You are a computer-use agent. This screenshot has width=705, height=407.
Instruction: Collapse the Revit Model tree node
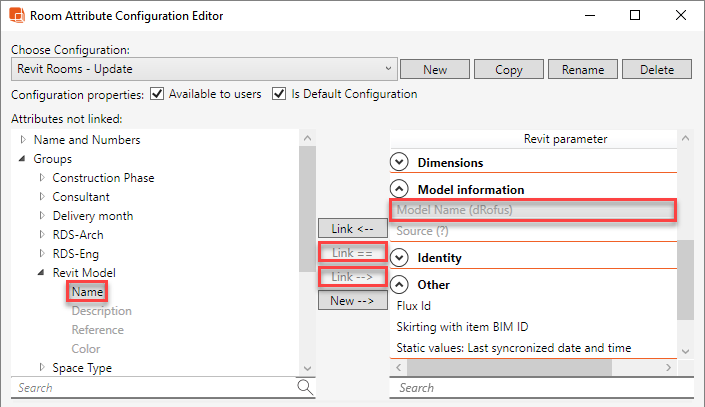pos(42,273)
